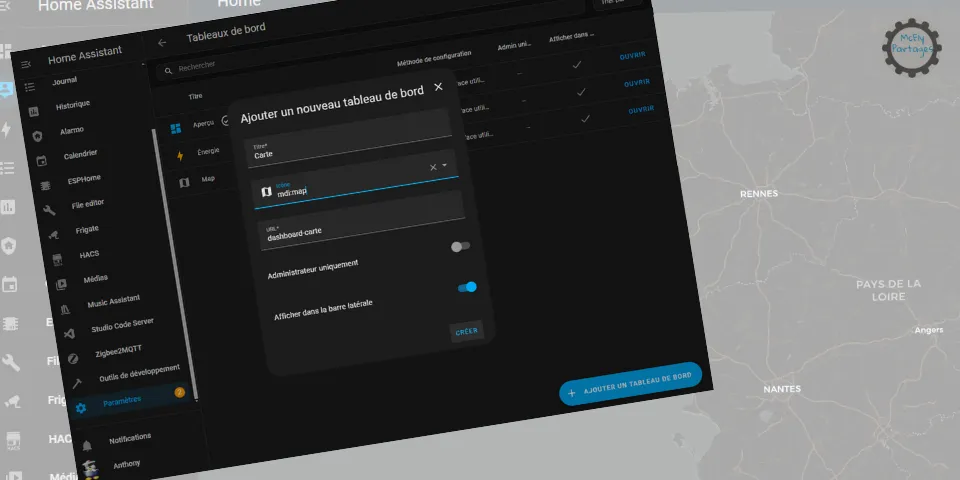Sort by Méthode de configuration column header

click(434, 58)
